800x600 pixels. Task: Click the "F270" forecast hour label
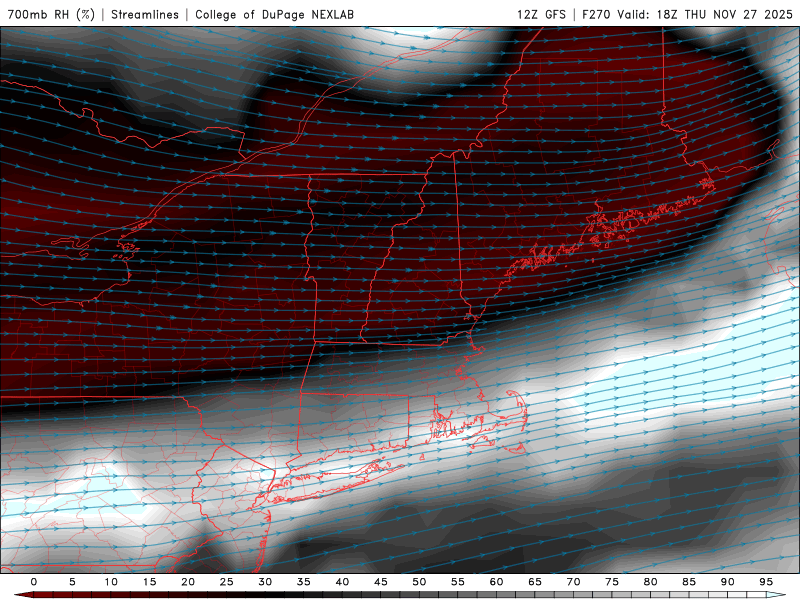click(596, 14)
